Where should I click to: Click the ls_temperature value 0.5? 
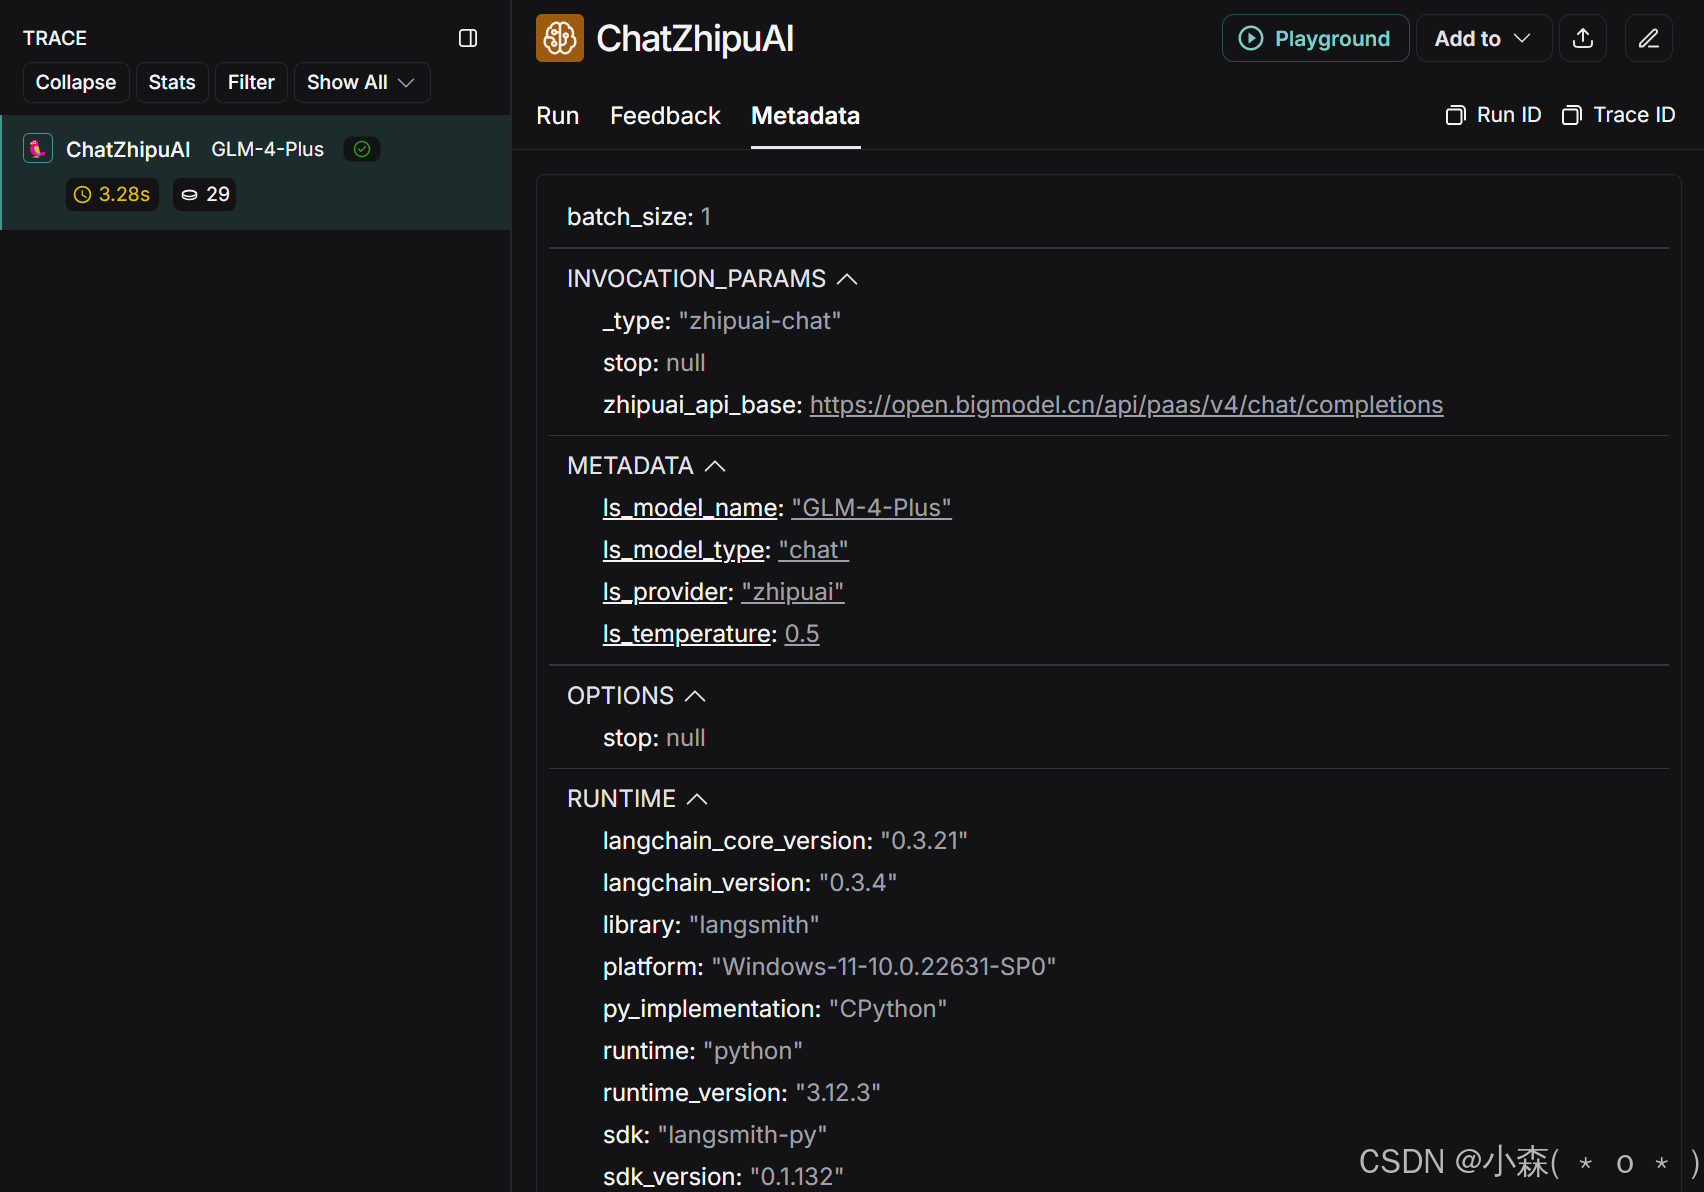802,633
